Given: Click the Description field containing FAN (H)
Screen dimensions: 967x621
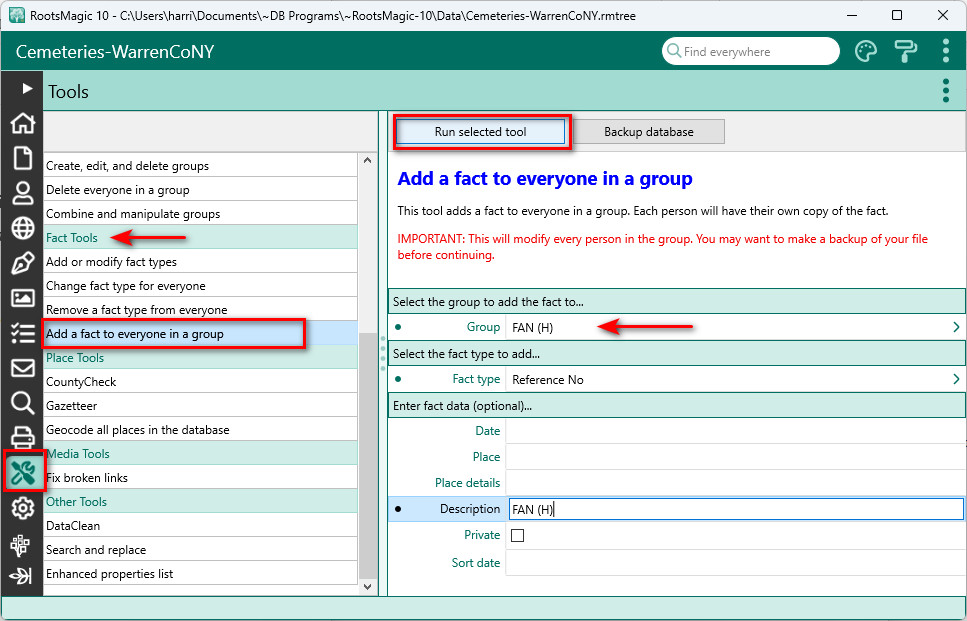Looking at the screenshot, I should coord(736,509).
